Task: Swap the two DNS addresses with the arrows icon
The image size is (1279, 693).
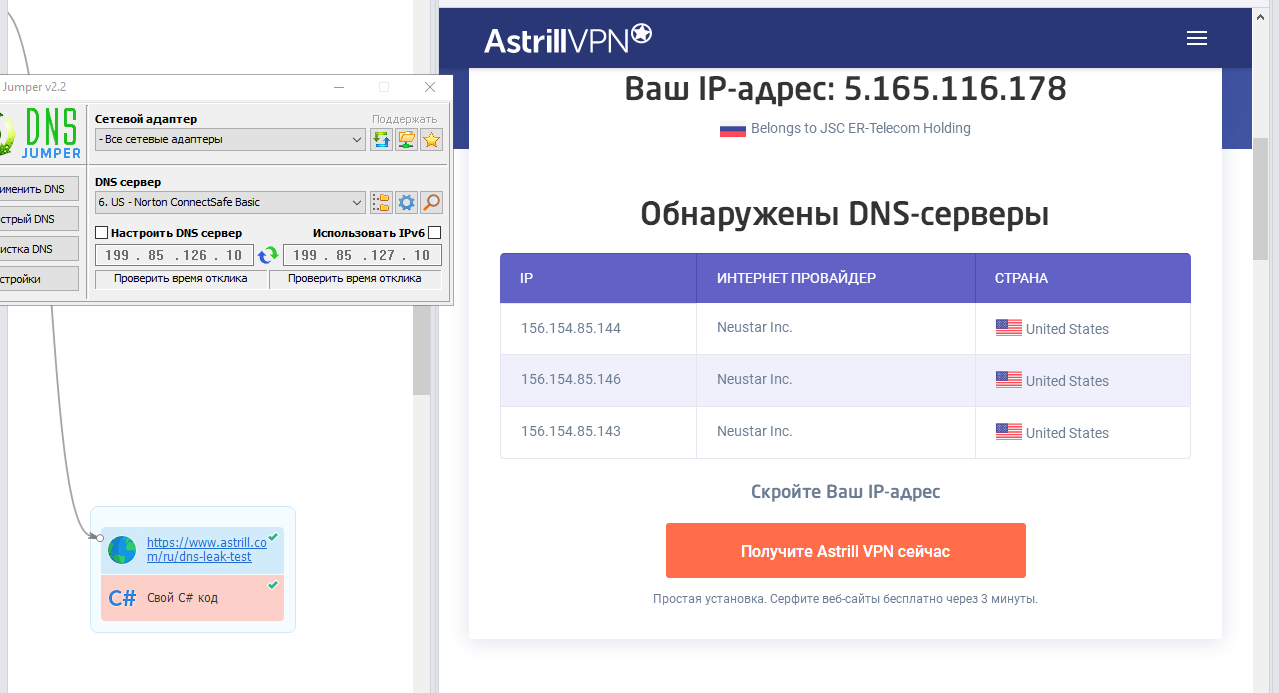Action: [x=268, y=256]
